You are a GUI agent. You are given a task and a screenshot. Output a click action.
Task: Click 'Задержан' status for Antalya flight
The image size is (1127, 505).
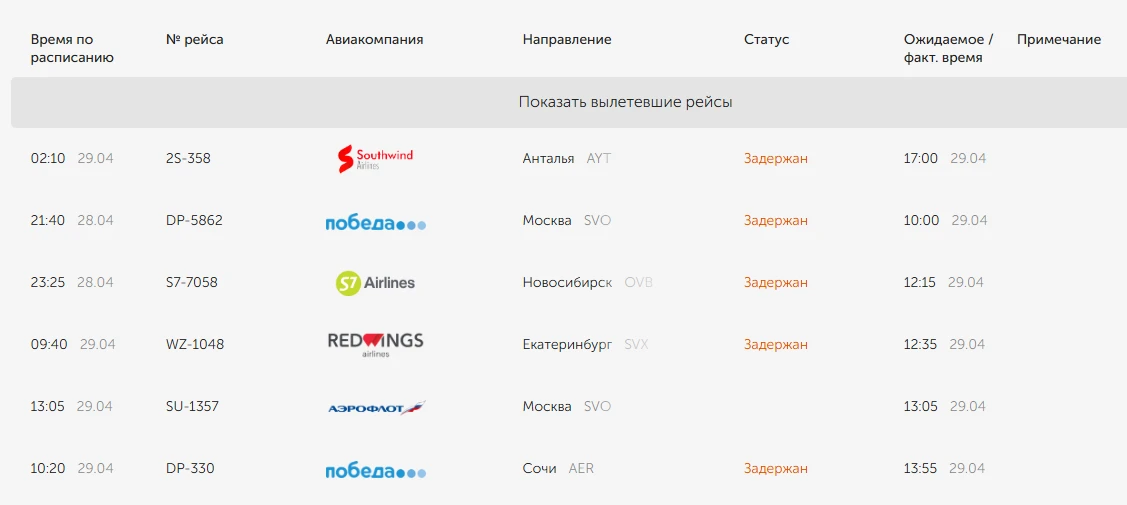775,158
